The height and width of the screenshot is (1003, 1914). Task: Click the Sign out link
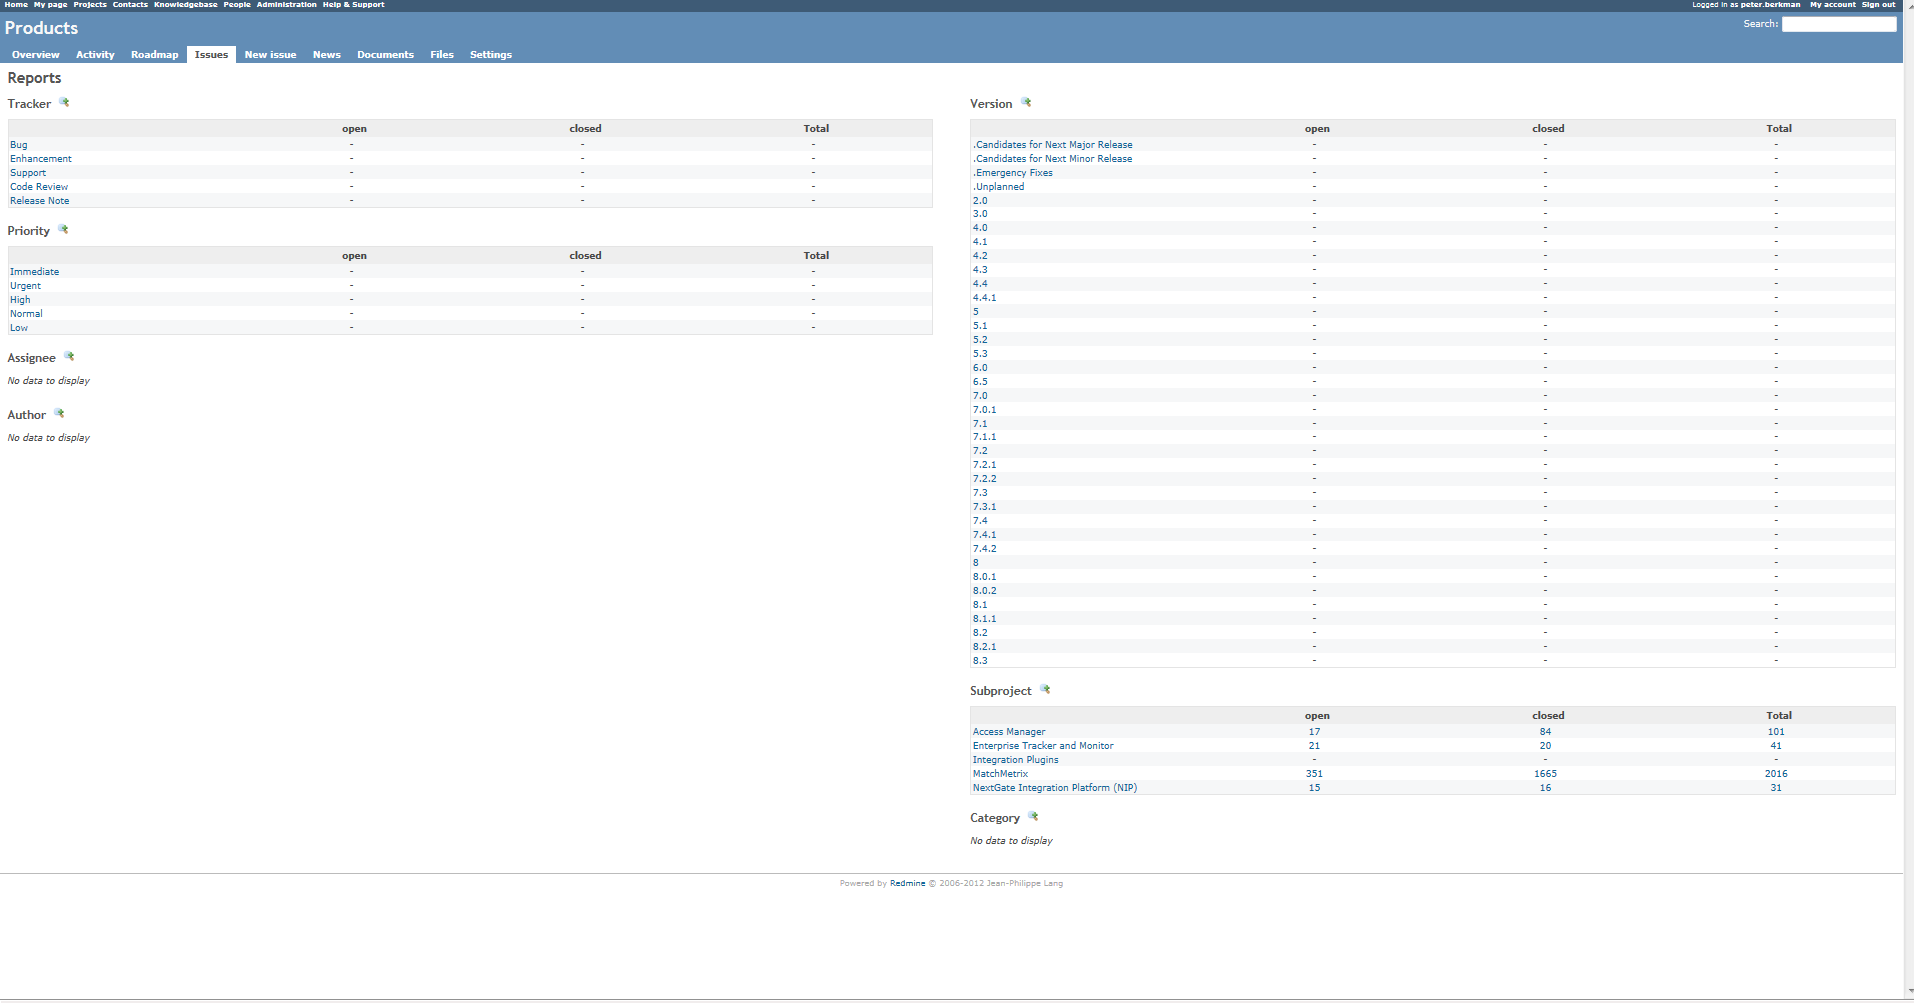click(1877, 5)
